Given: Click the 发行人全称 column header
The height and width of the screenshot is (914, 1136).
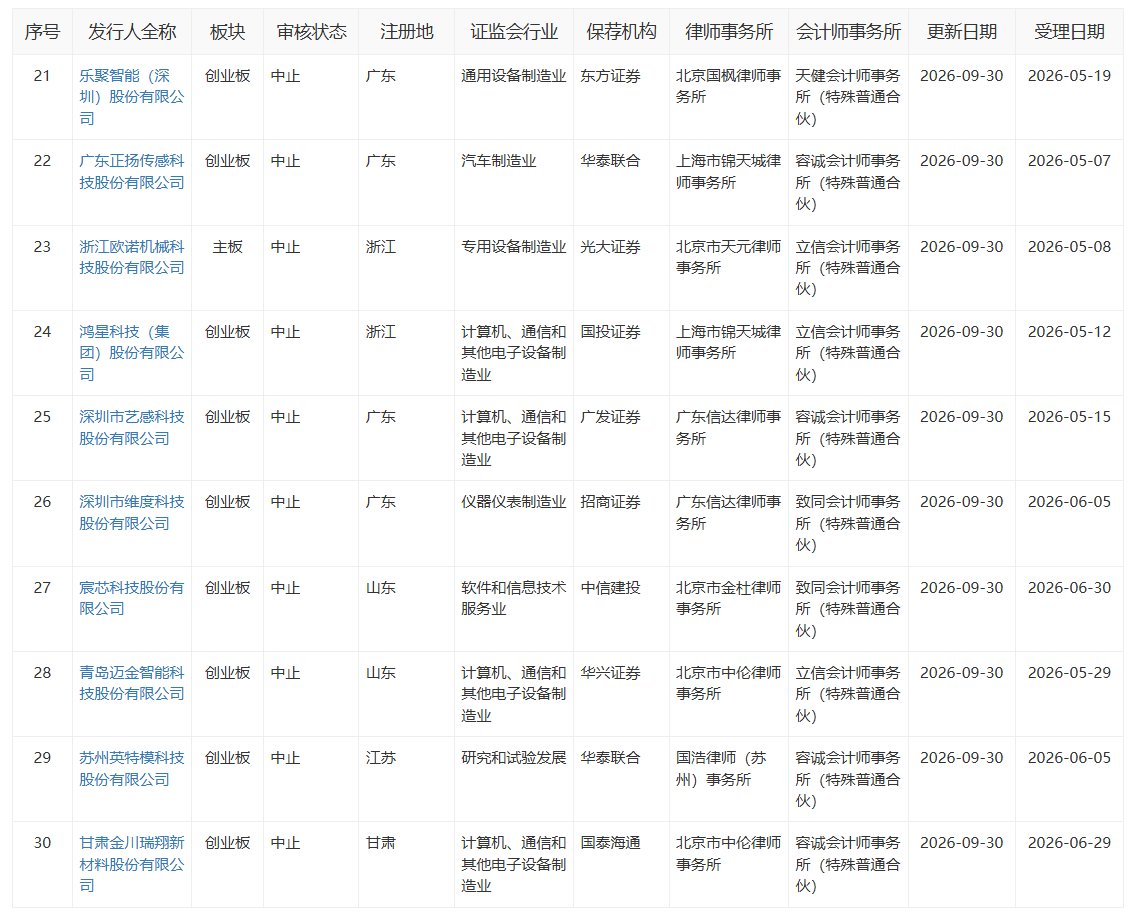Looking at the screenshot, I should (x=132, y=32).
